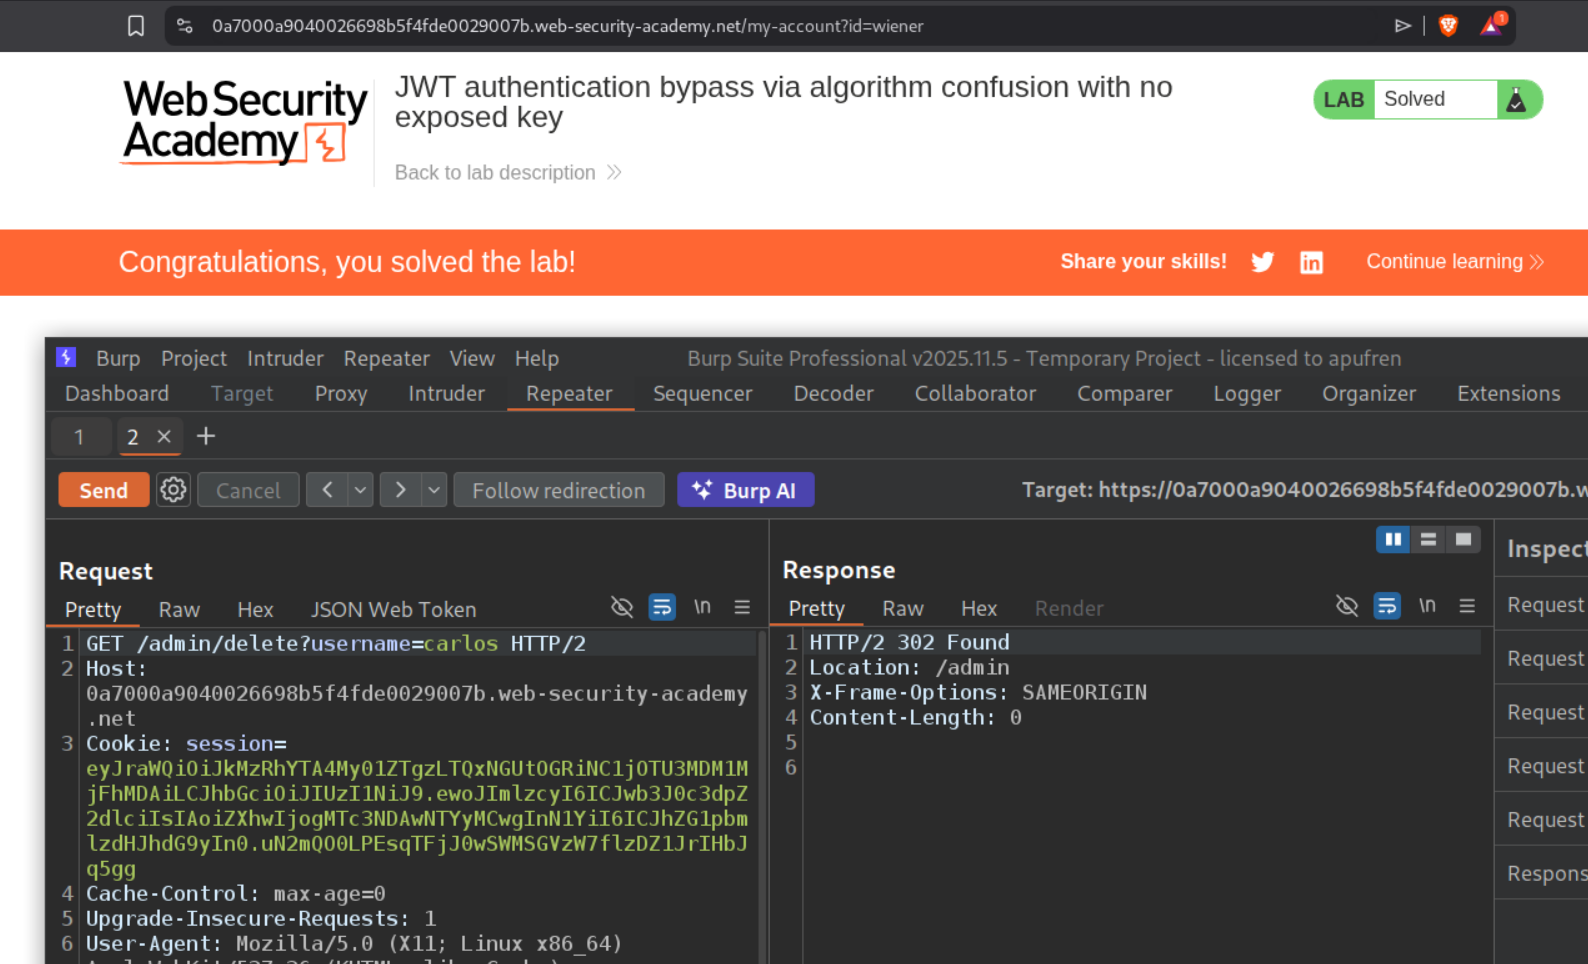
Task: Click the Twitter share icon
Action: (1262, 262)
